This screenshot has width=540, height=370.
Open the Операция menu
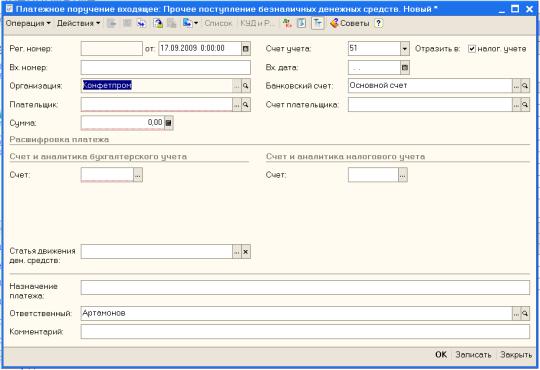[x=28, y=23]
